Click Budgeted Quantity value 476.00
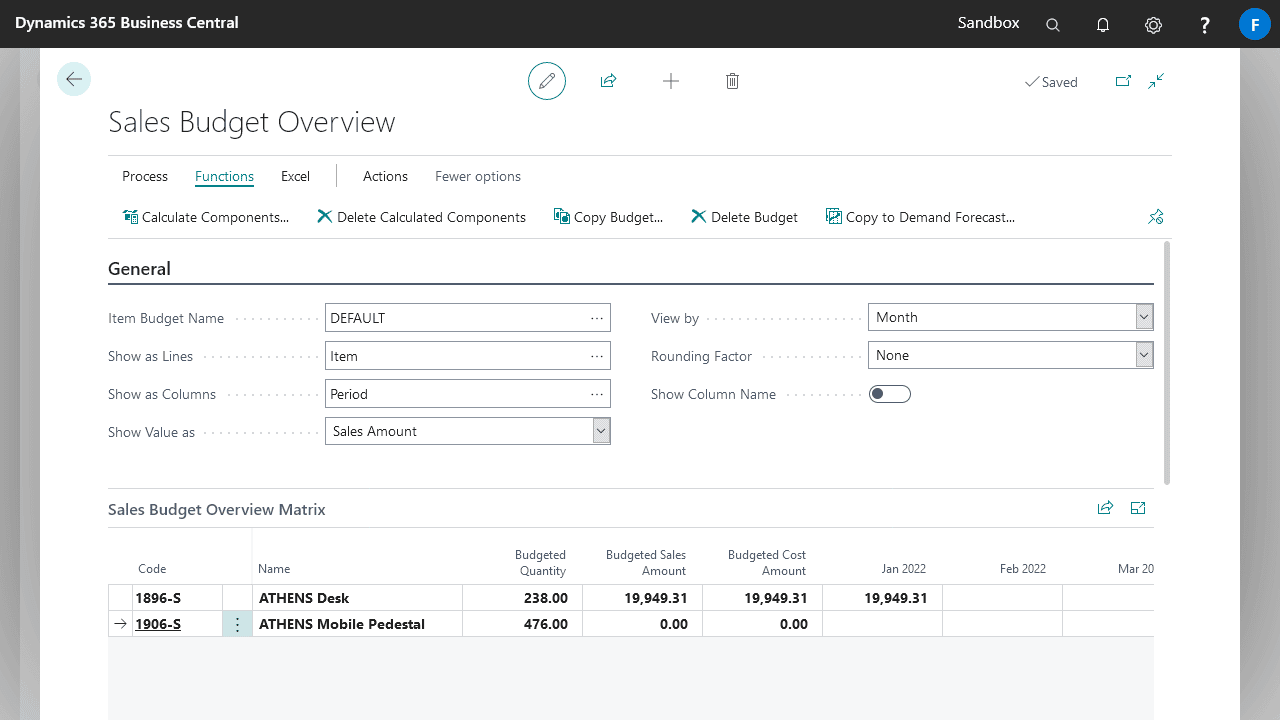The width and height of the screenshot is (1280, 720). (547, 624)
